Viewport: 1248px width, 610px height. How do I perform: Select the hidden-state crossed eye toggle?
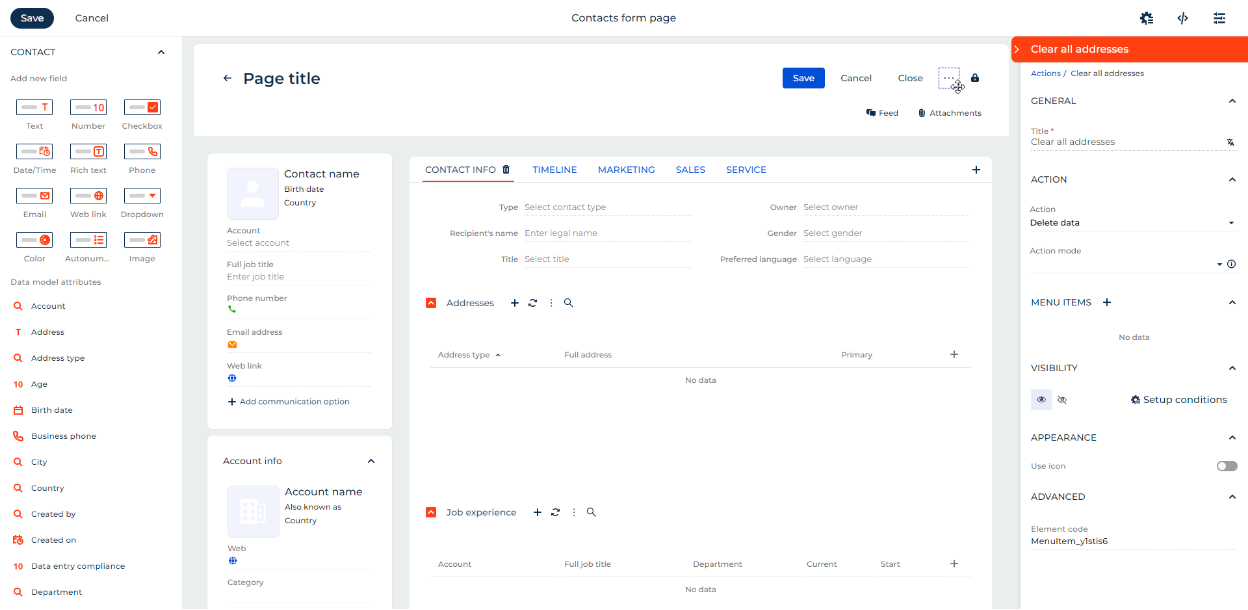click(x=1063, y=399)
